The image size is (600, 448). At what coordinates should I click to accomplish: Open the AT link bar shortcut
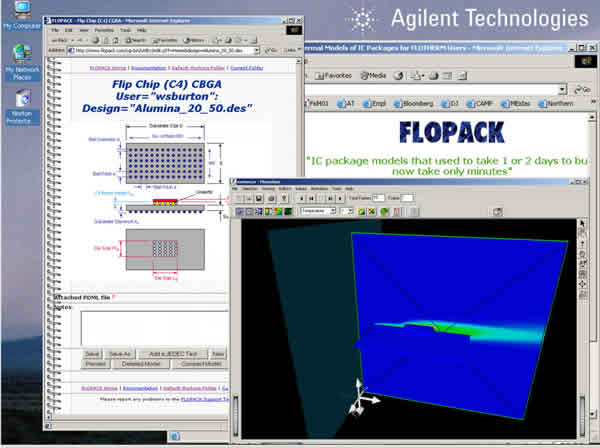pos(346,104)
